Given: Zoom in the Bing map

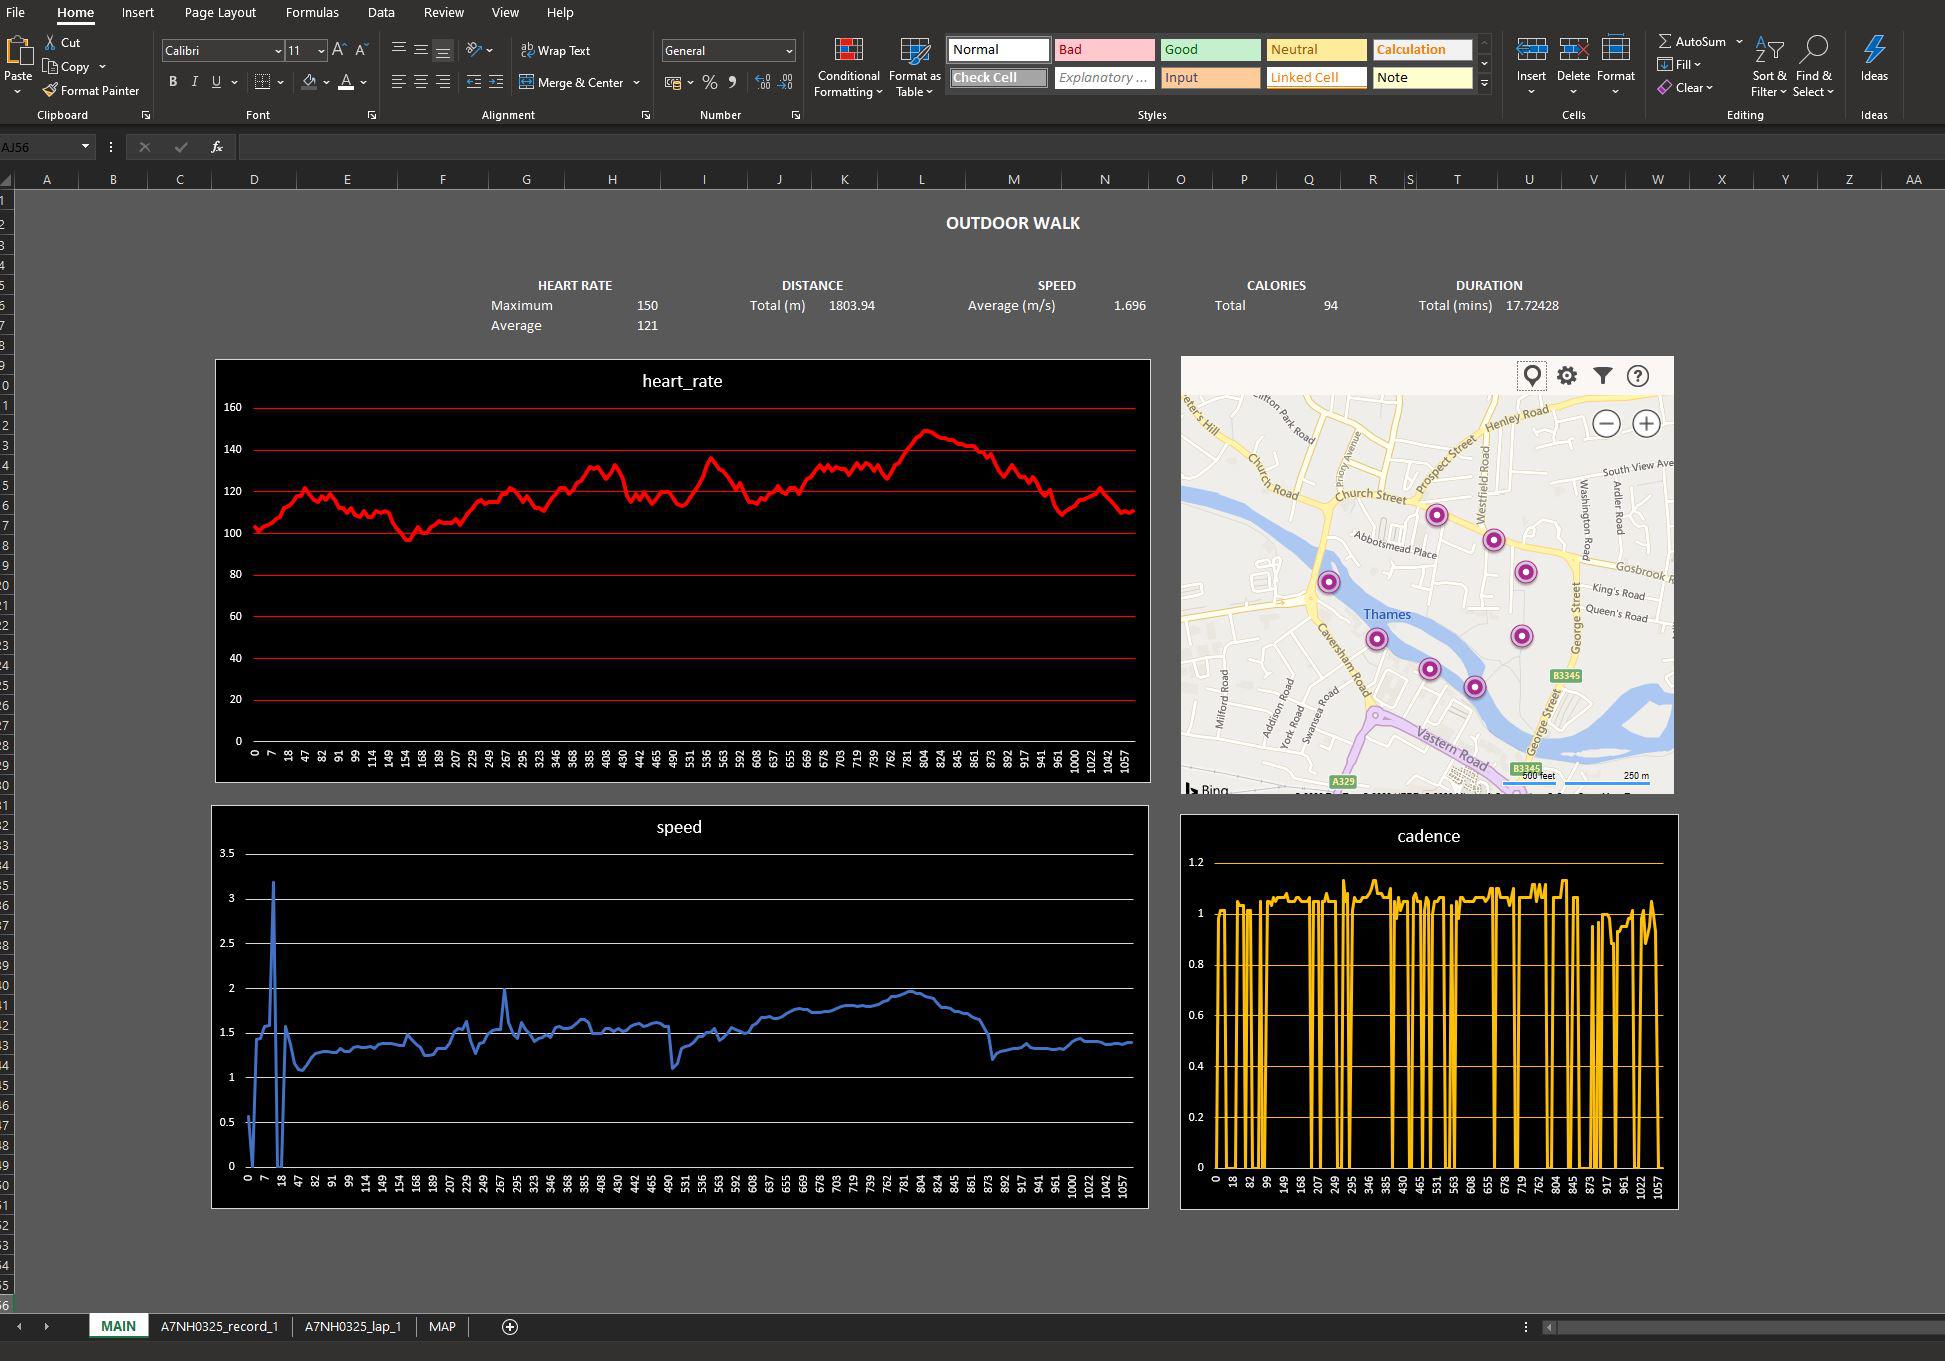Looking at the screenshot, I should 1646,423.
